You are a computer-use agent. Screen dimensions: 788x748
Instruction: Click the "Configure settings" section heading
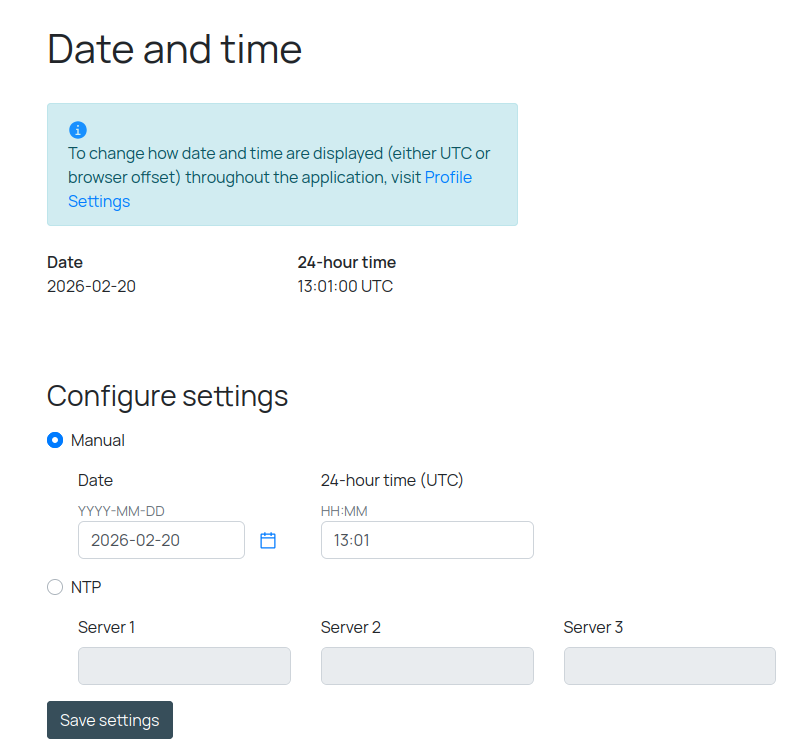[x=167, y=396]
